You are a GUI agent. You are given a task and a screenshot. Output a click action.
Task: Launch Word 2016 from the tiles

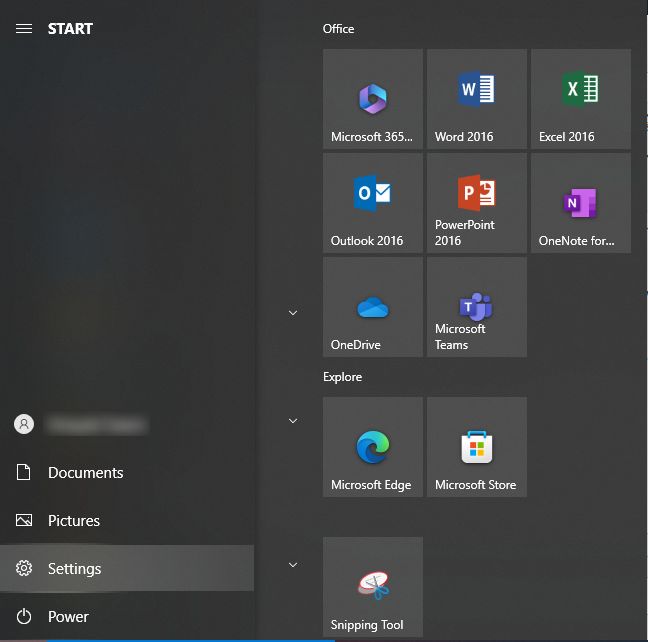click(476, 99)
